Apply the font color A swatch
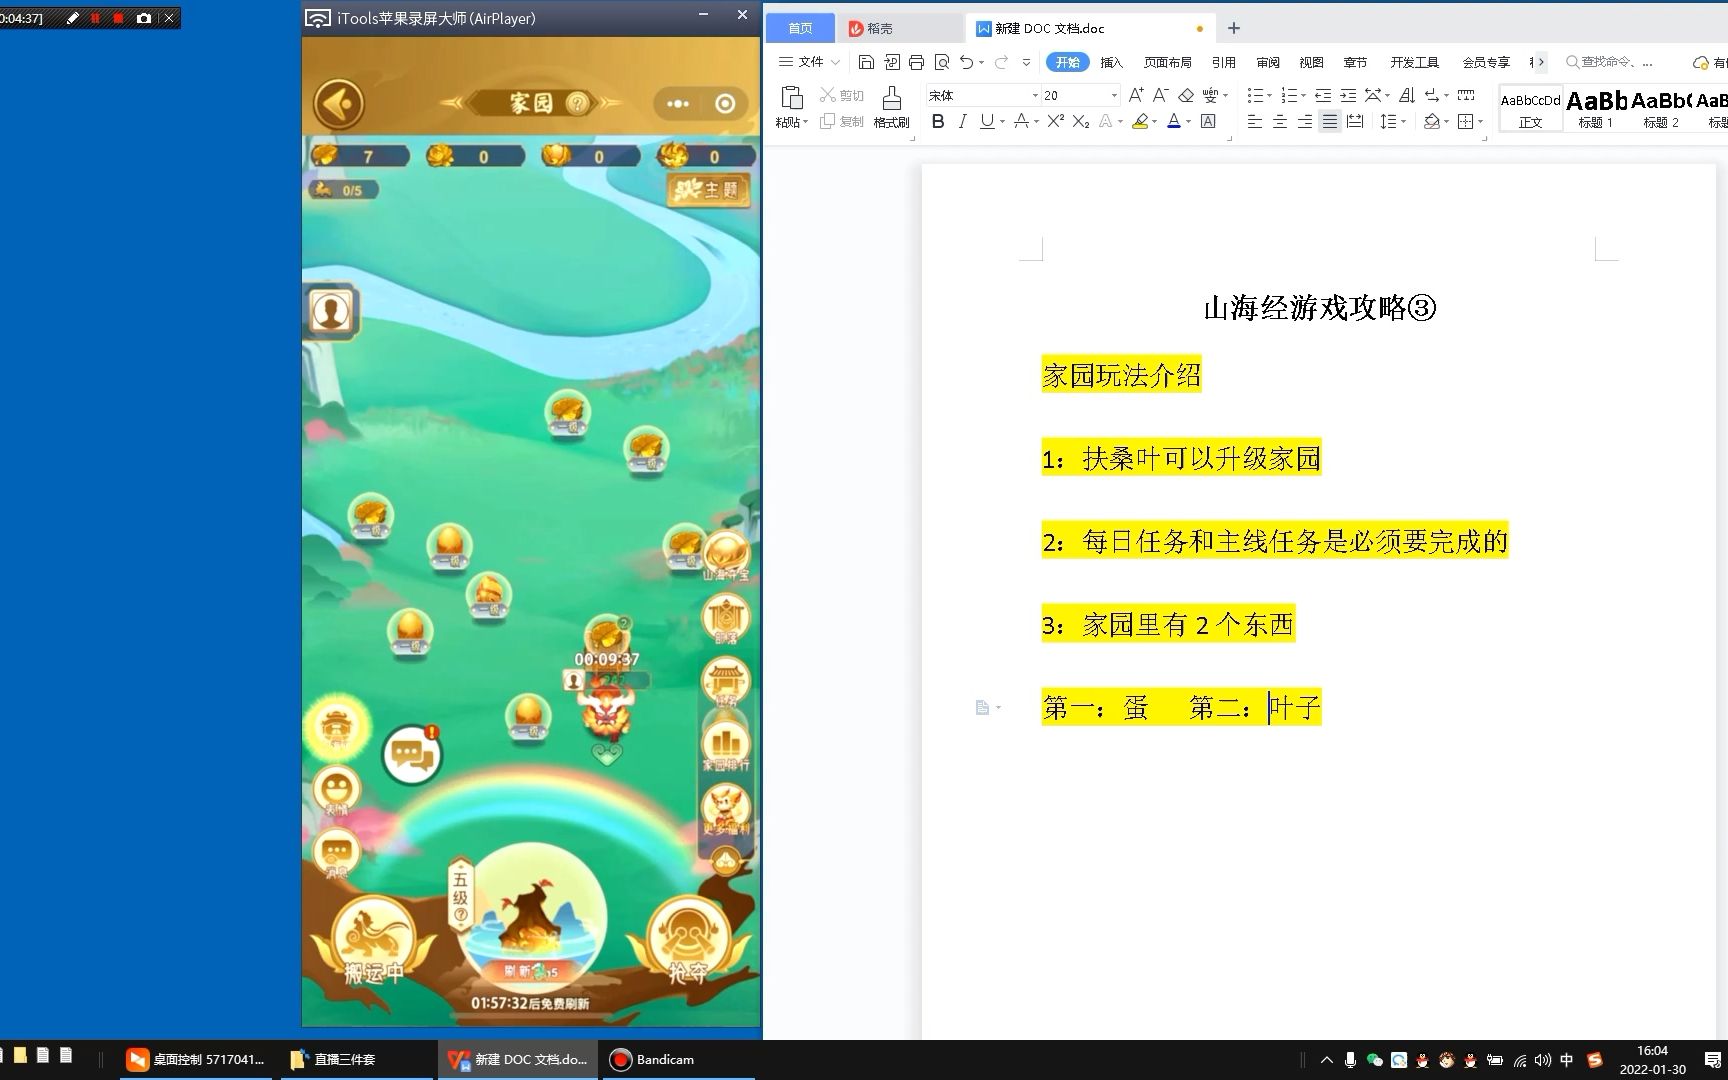The height and width of the screenshot is (1080, 1728). click(x=1174, y=121)
